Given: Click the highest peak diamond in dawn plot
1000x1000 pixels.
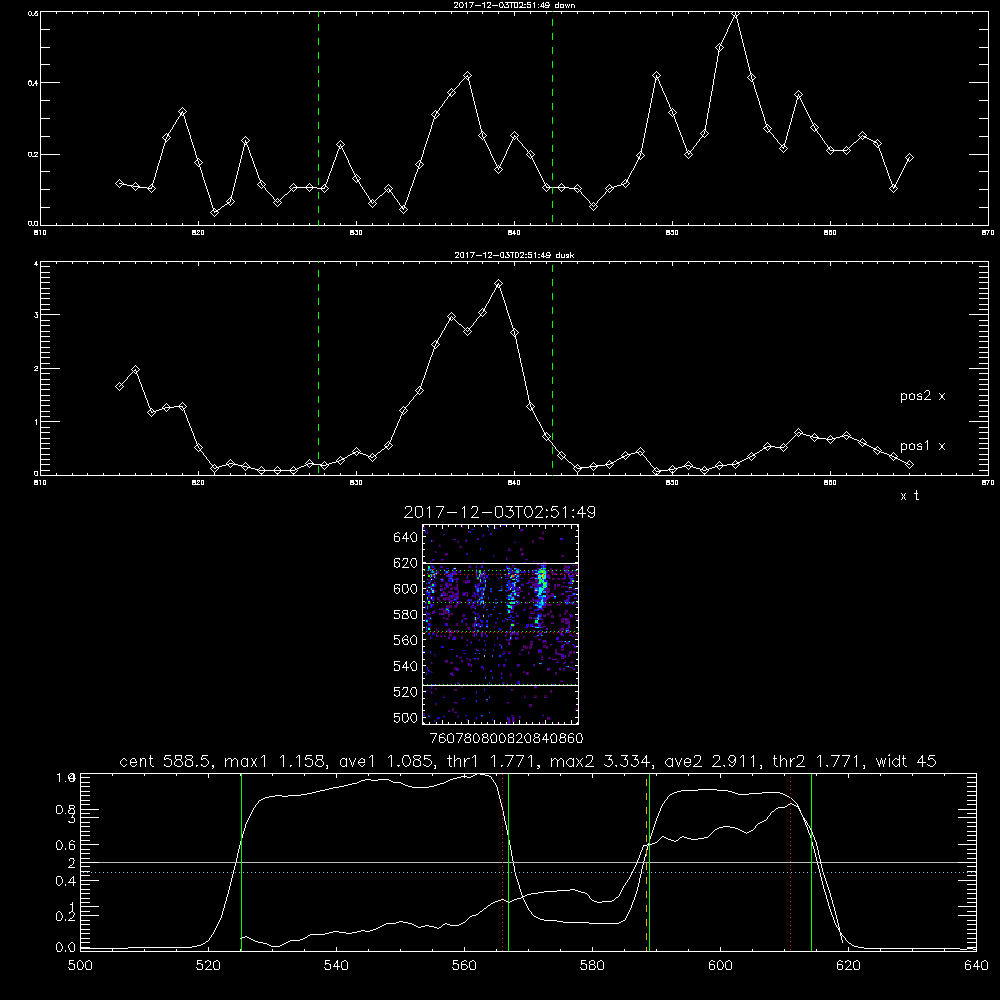Looking at the screenshot, I should [735, 13].
